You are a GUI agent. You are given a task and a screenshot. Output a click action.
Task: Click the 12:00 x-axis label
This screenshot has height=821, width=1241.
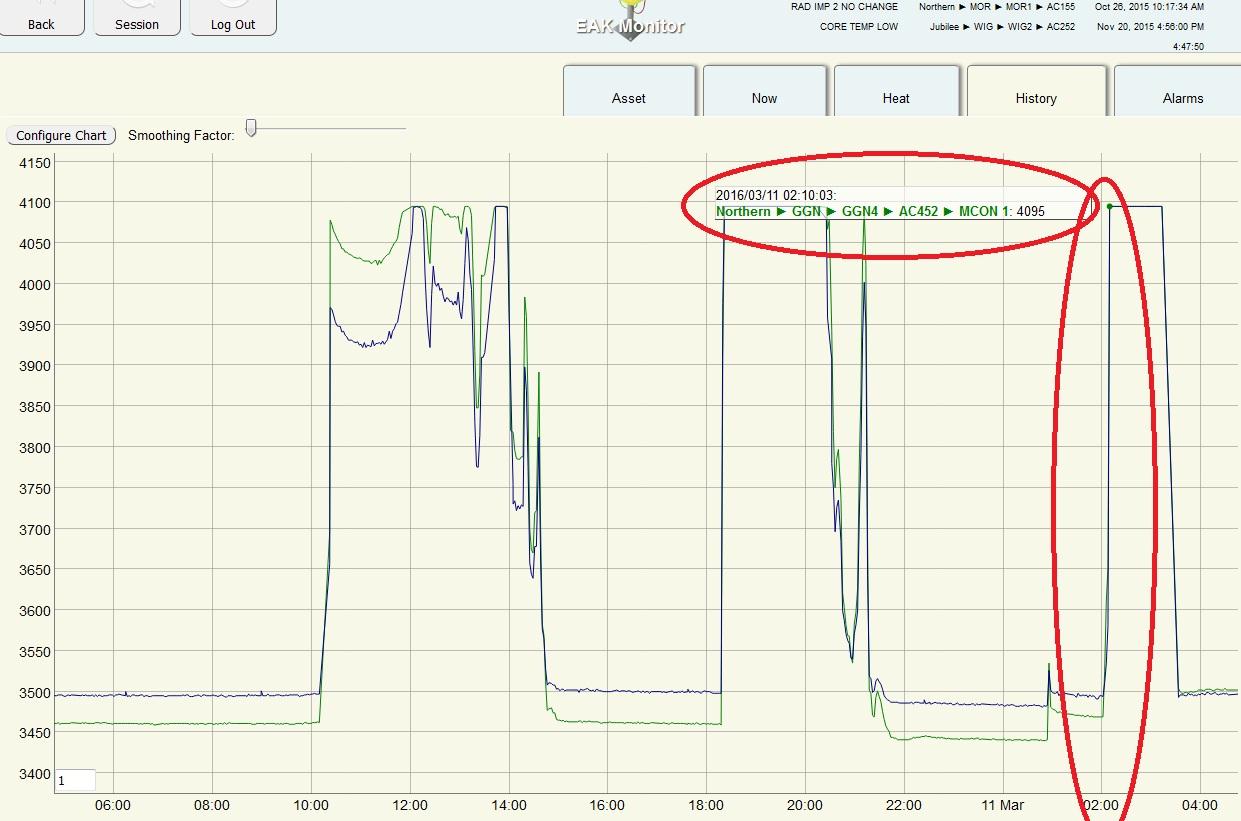[x=410, y=805]
